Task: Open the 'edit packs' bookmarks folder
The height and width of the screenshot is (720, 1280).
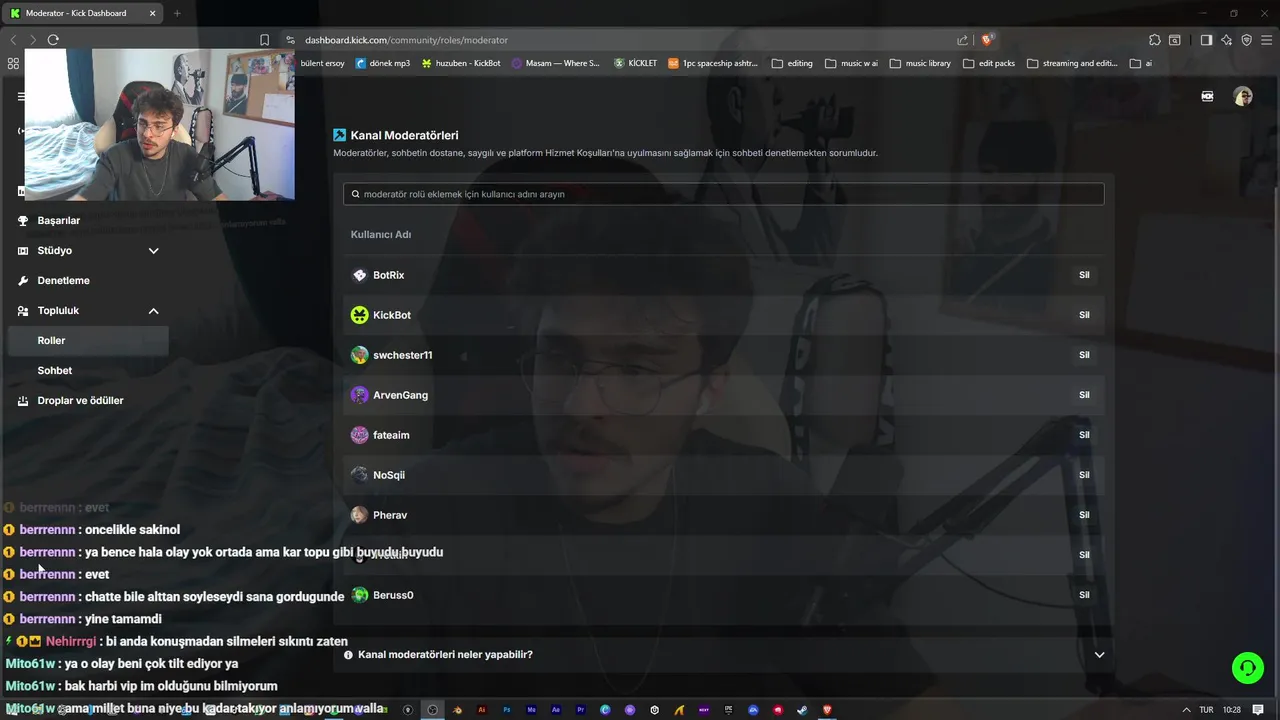Action: click(989, 63)
